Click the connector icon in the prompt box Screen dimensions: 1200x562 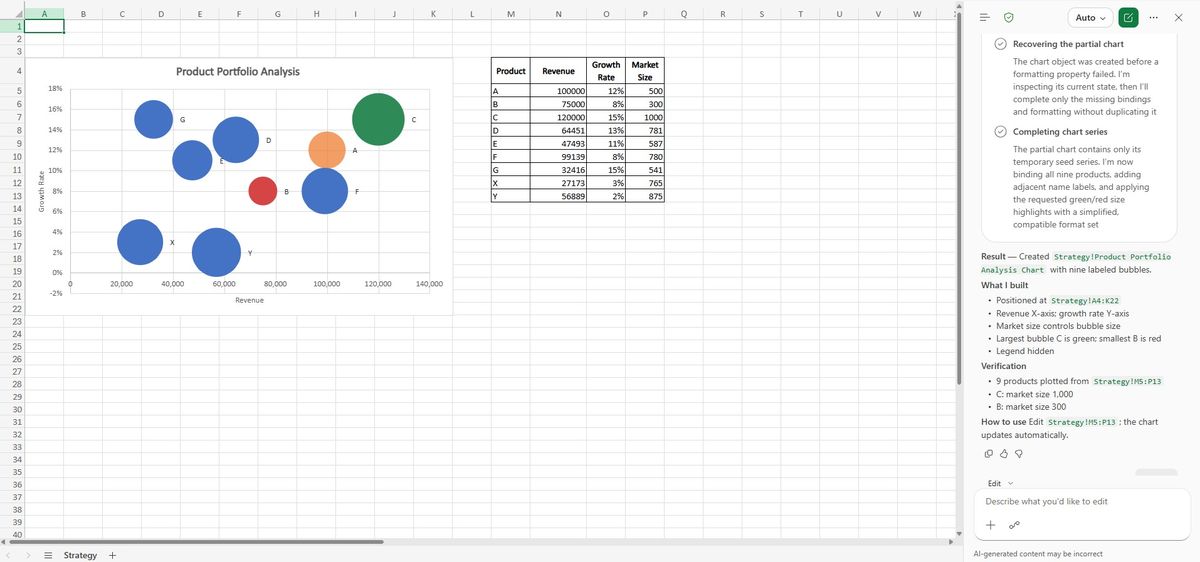click(1014, 525)
